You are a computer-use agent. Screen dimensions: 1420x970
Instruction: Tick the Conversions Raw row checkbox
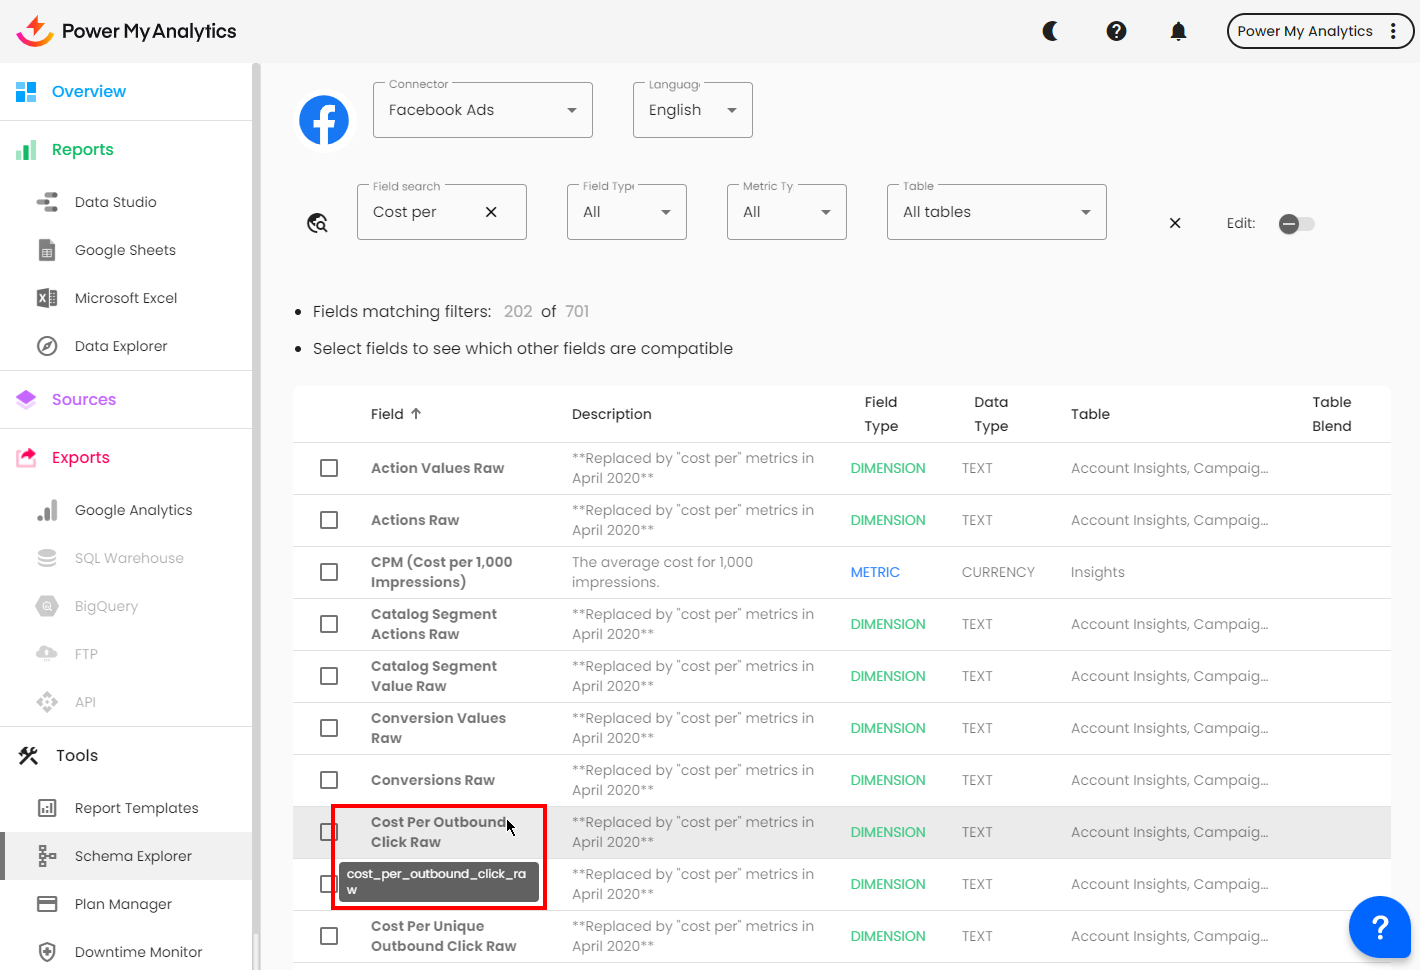pos(329,780)
